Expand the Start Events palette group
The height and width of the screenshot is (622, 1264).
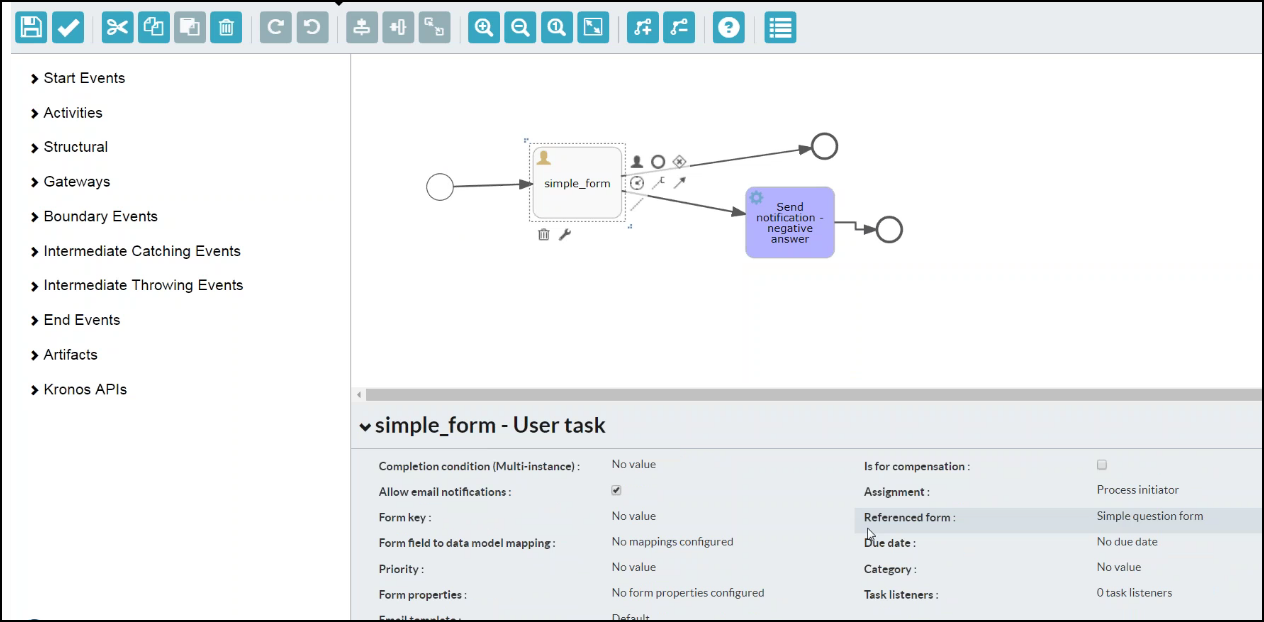78,78
